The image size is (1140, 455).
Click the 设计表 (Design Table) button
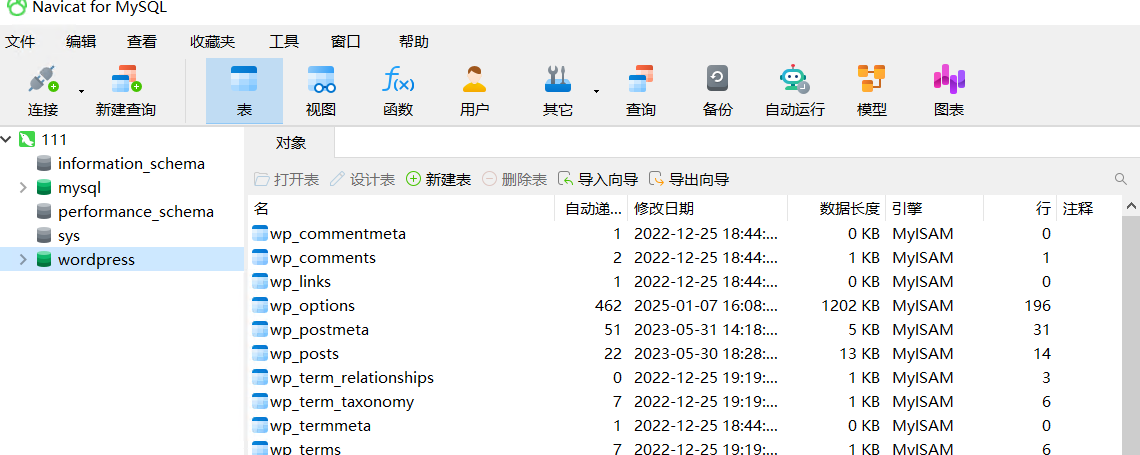pos(362,180)
